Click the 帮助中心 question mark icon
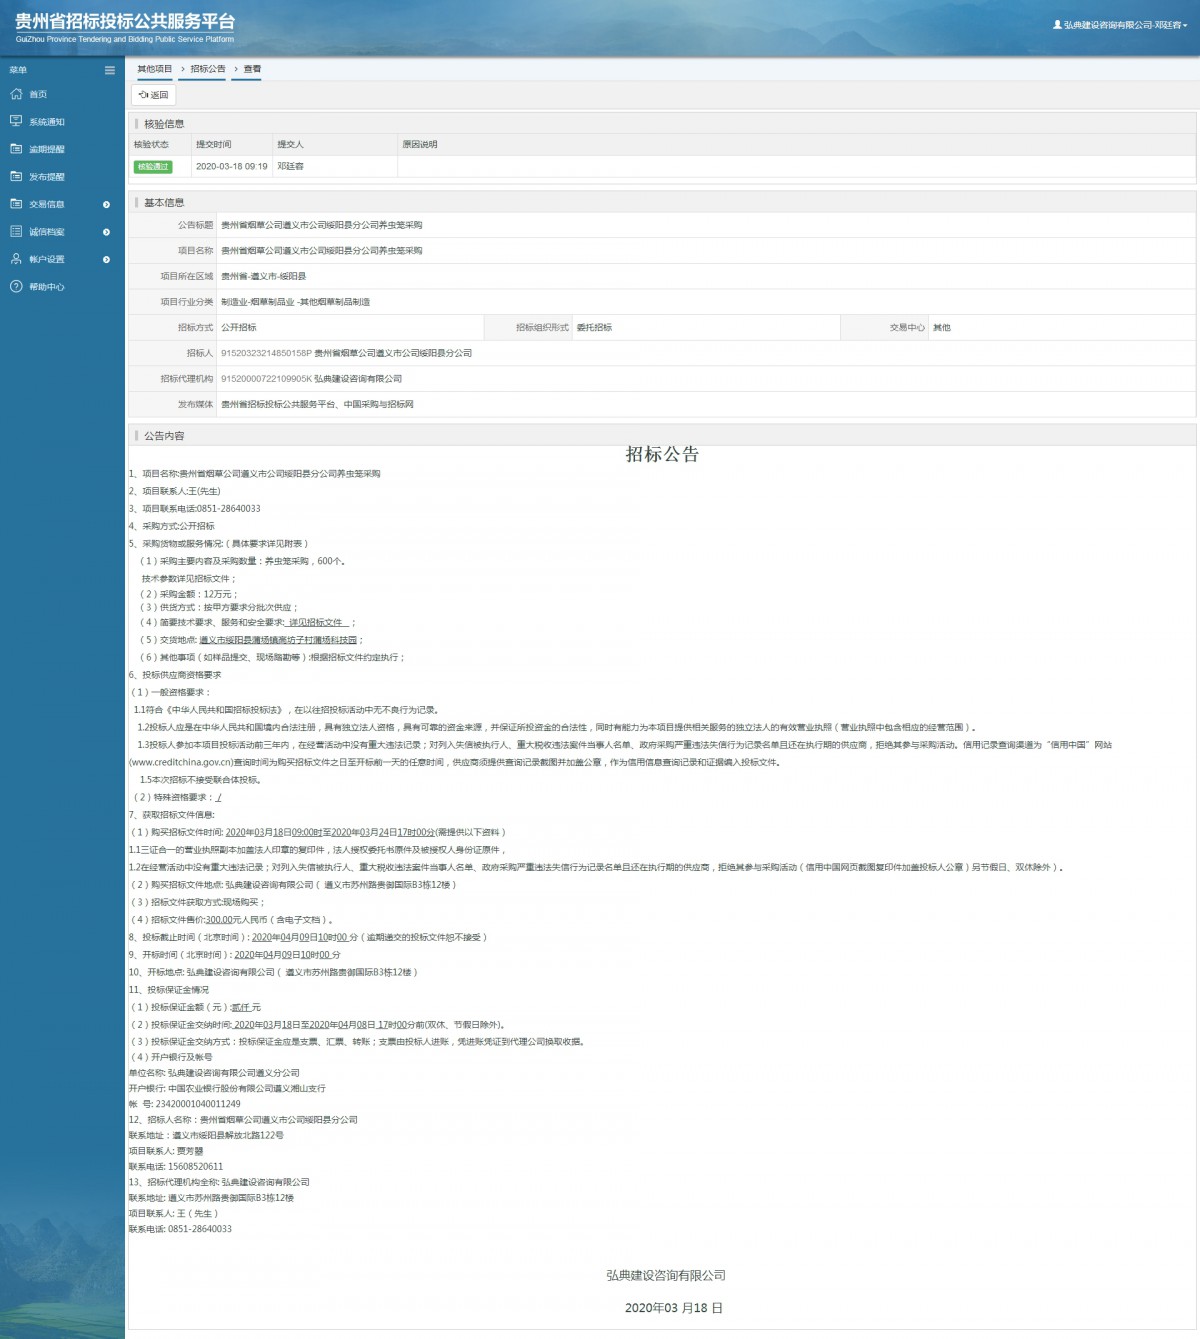The width and height of the screenshot is (1200, 1339). coord(16,287)
